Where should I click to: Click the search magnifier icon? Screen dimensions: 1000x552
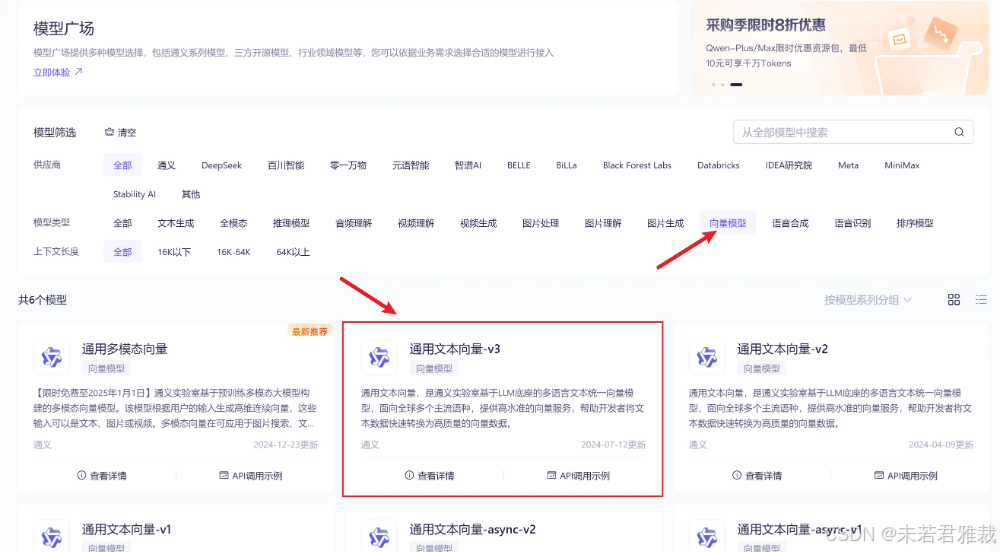click(959, 132)
